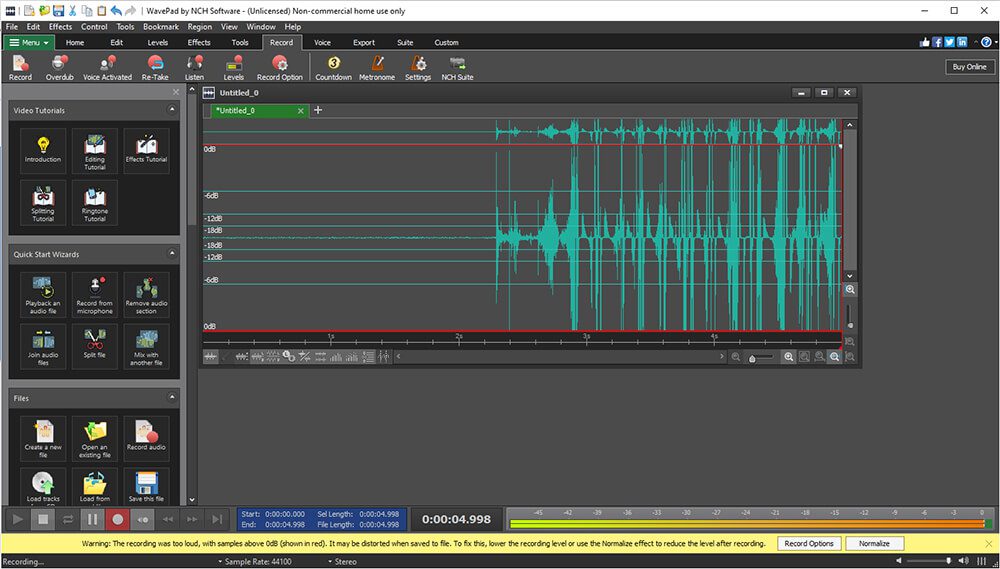1000x569 pixels.
Task: Open Record Option settings
Action: 279,68
